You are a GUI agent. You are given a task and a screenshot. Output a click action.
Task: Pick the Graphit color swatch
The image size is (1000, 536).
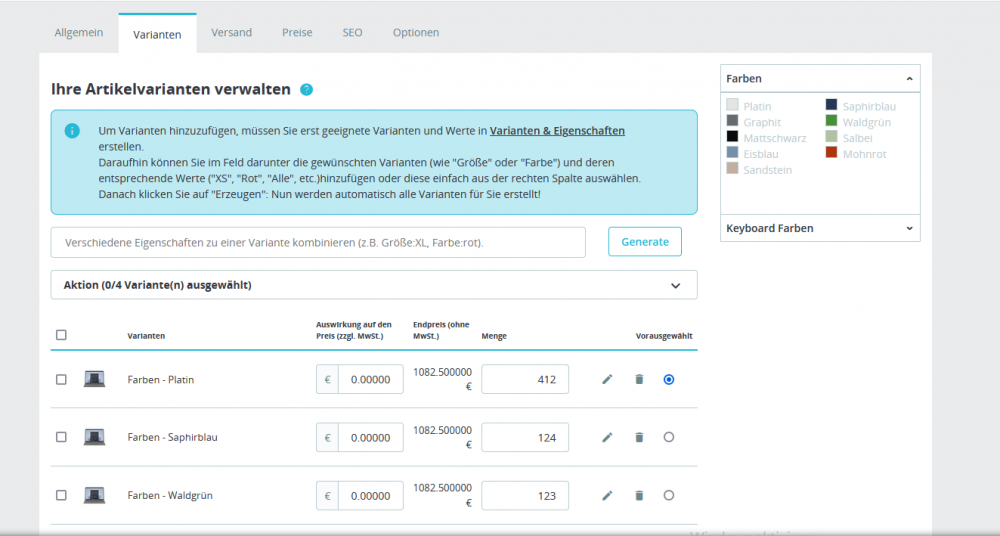732,121
